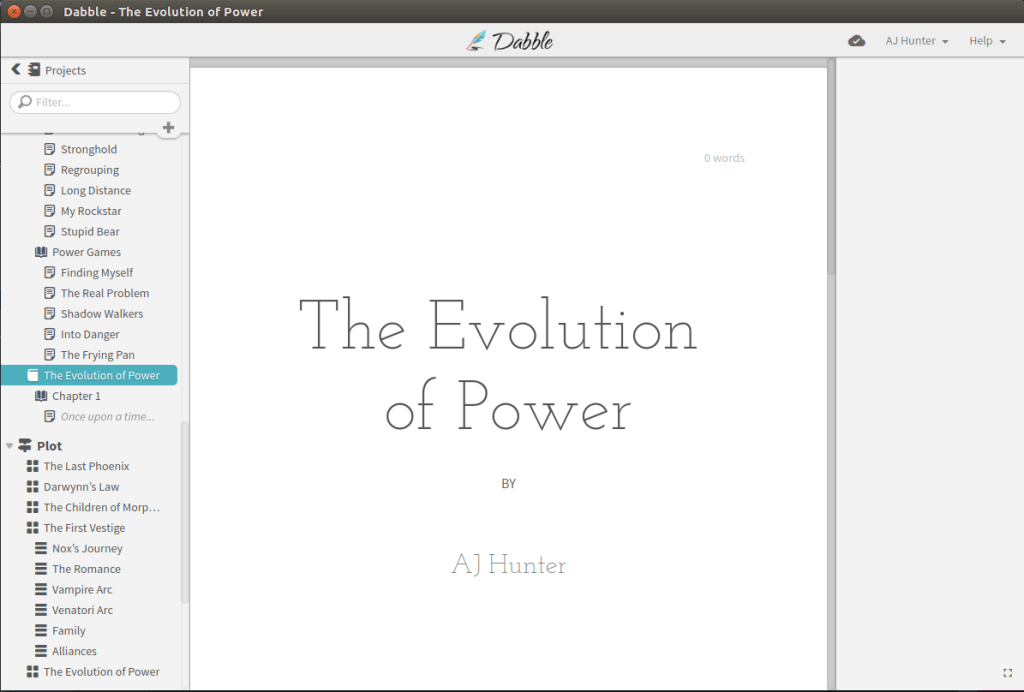Click the plus icon to add item
Image resolution: width=1024 pixels, height=692 pixels.
(x=168, y=128)
